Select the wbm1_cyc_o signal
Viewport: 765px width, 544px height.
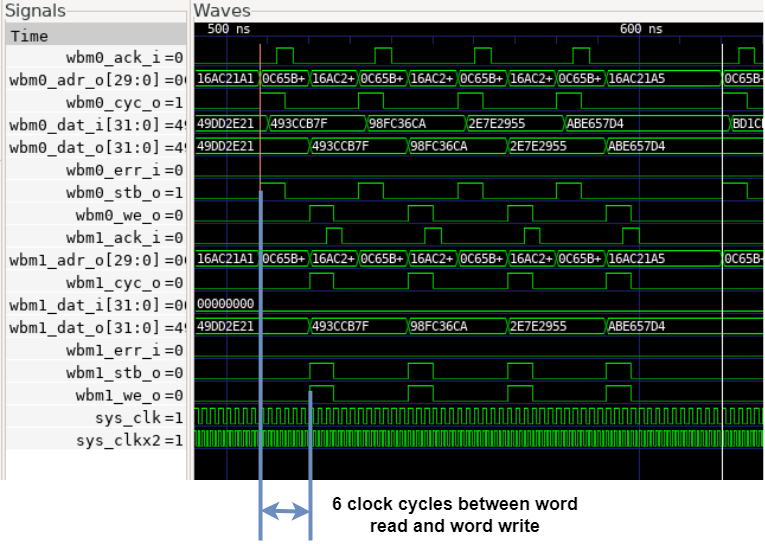pyautogui.click(x=96, y=282)
